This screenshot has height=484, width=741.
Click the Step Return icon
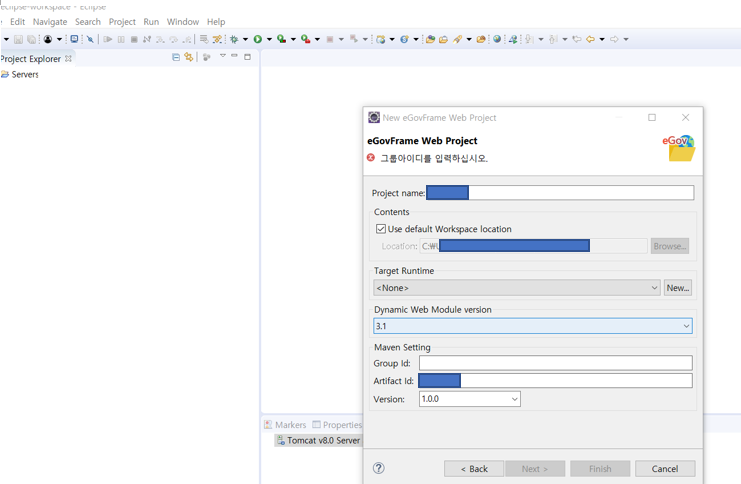[x=187, y=39]
